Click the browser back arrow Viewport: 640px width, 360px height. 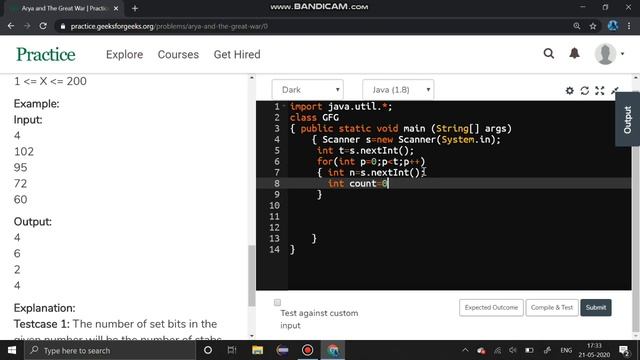[11, 26]
